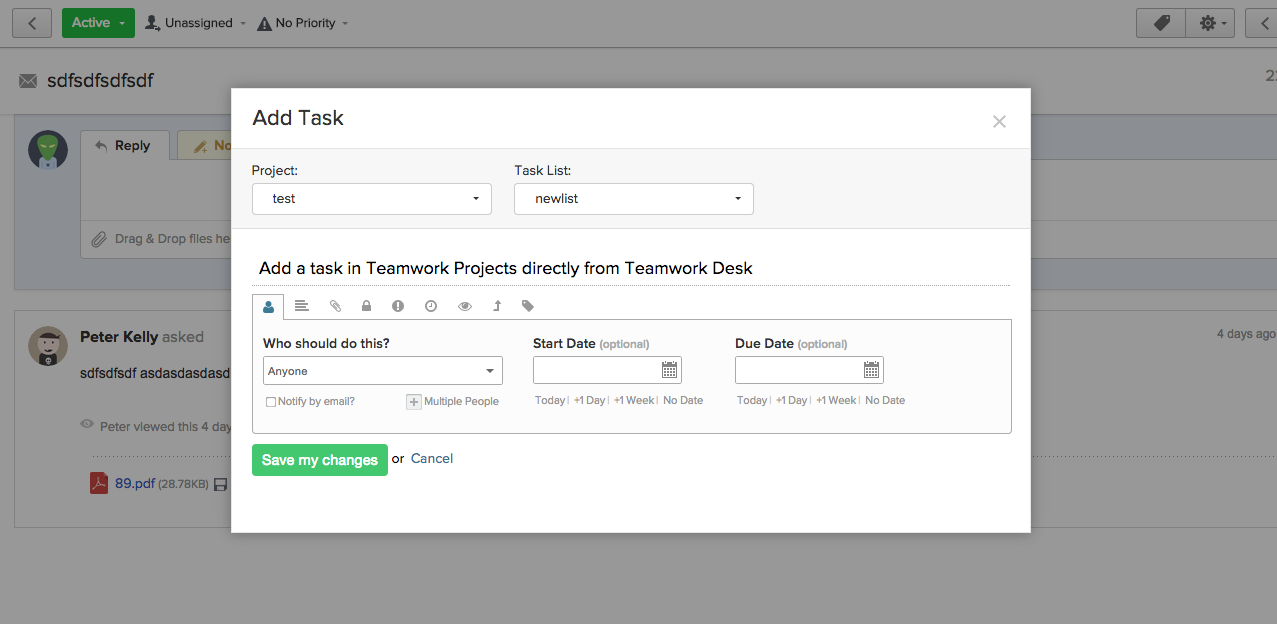Click the Save my changes button
Screen dimensions: 1277x624
(319, 460)
